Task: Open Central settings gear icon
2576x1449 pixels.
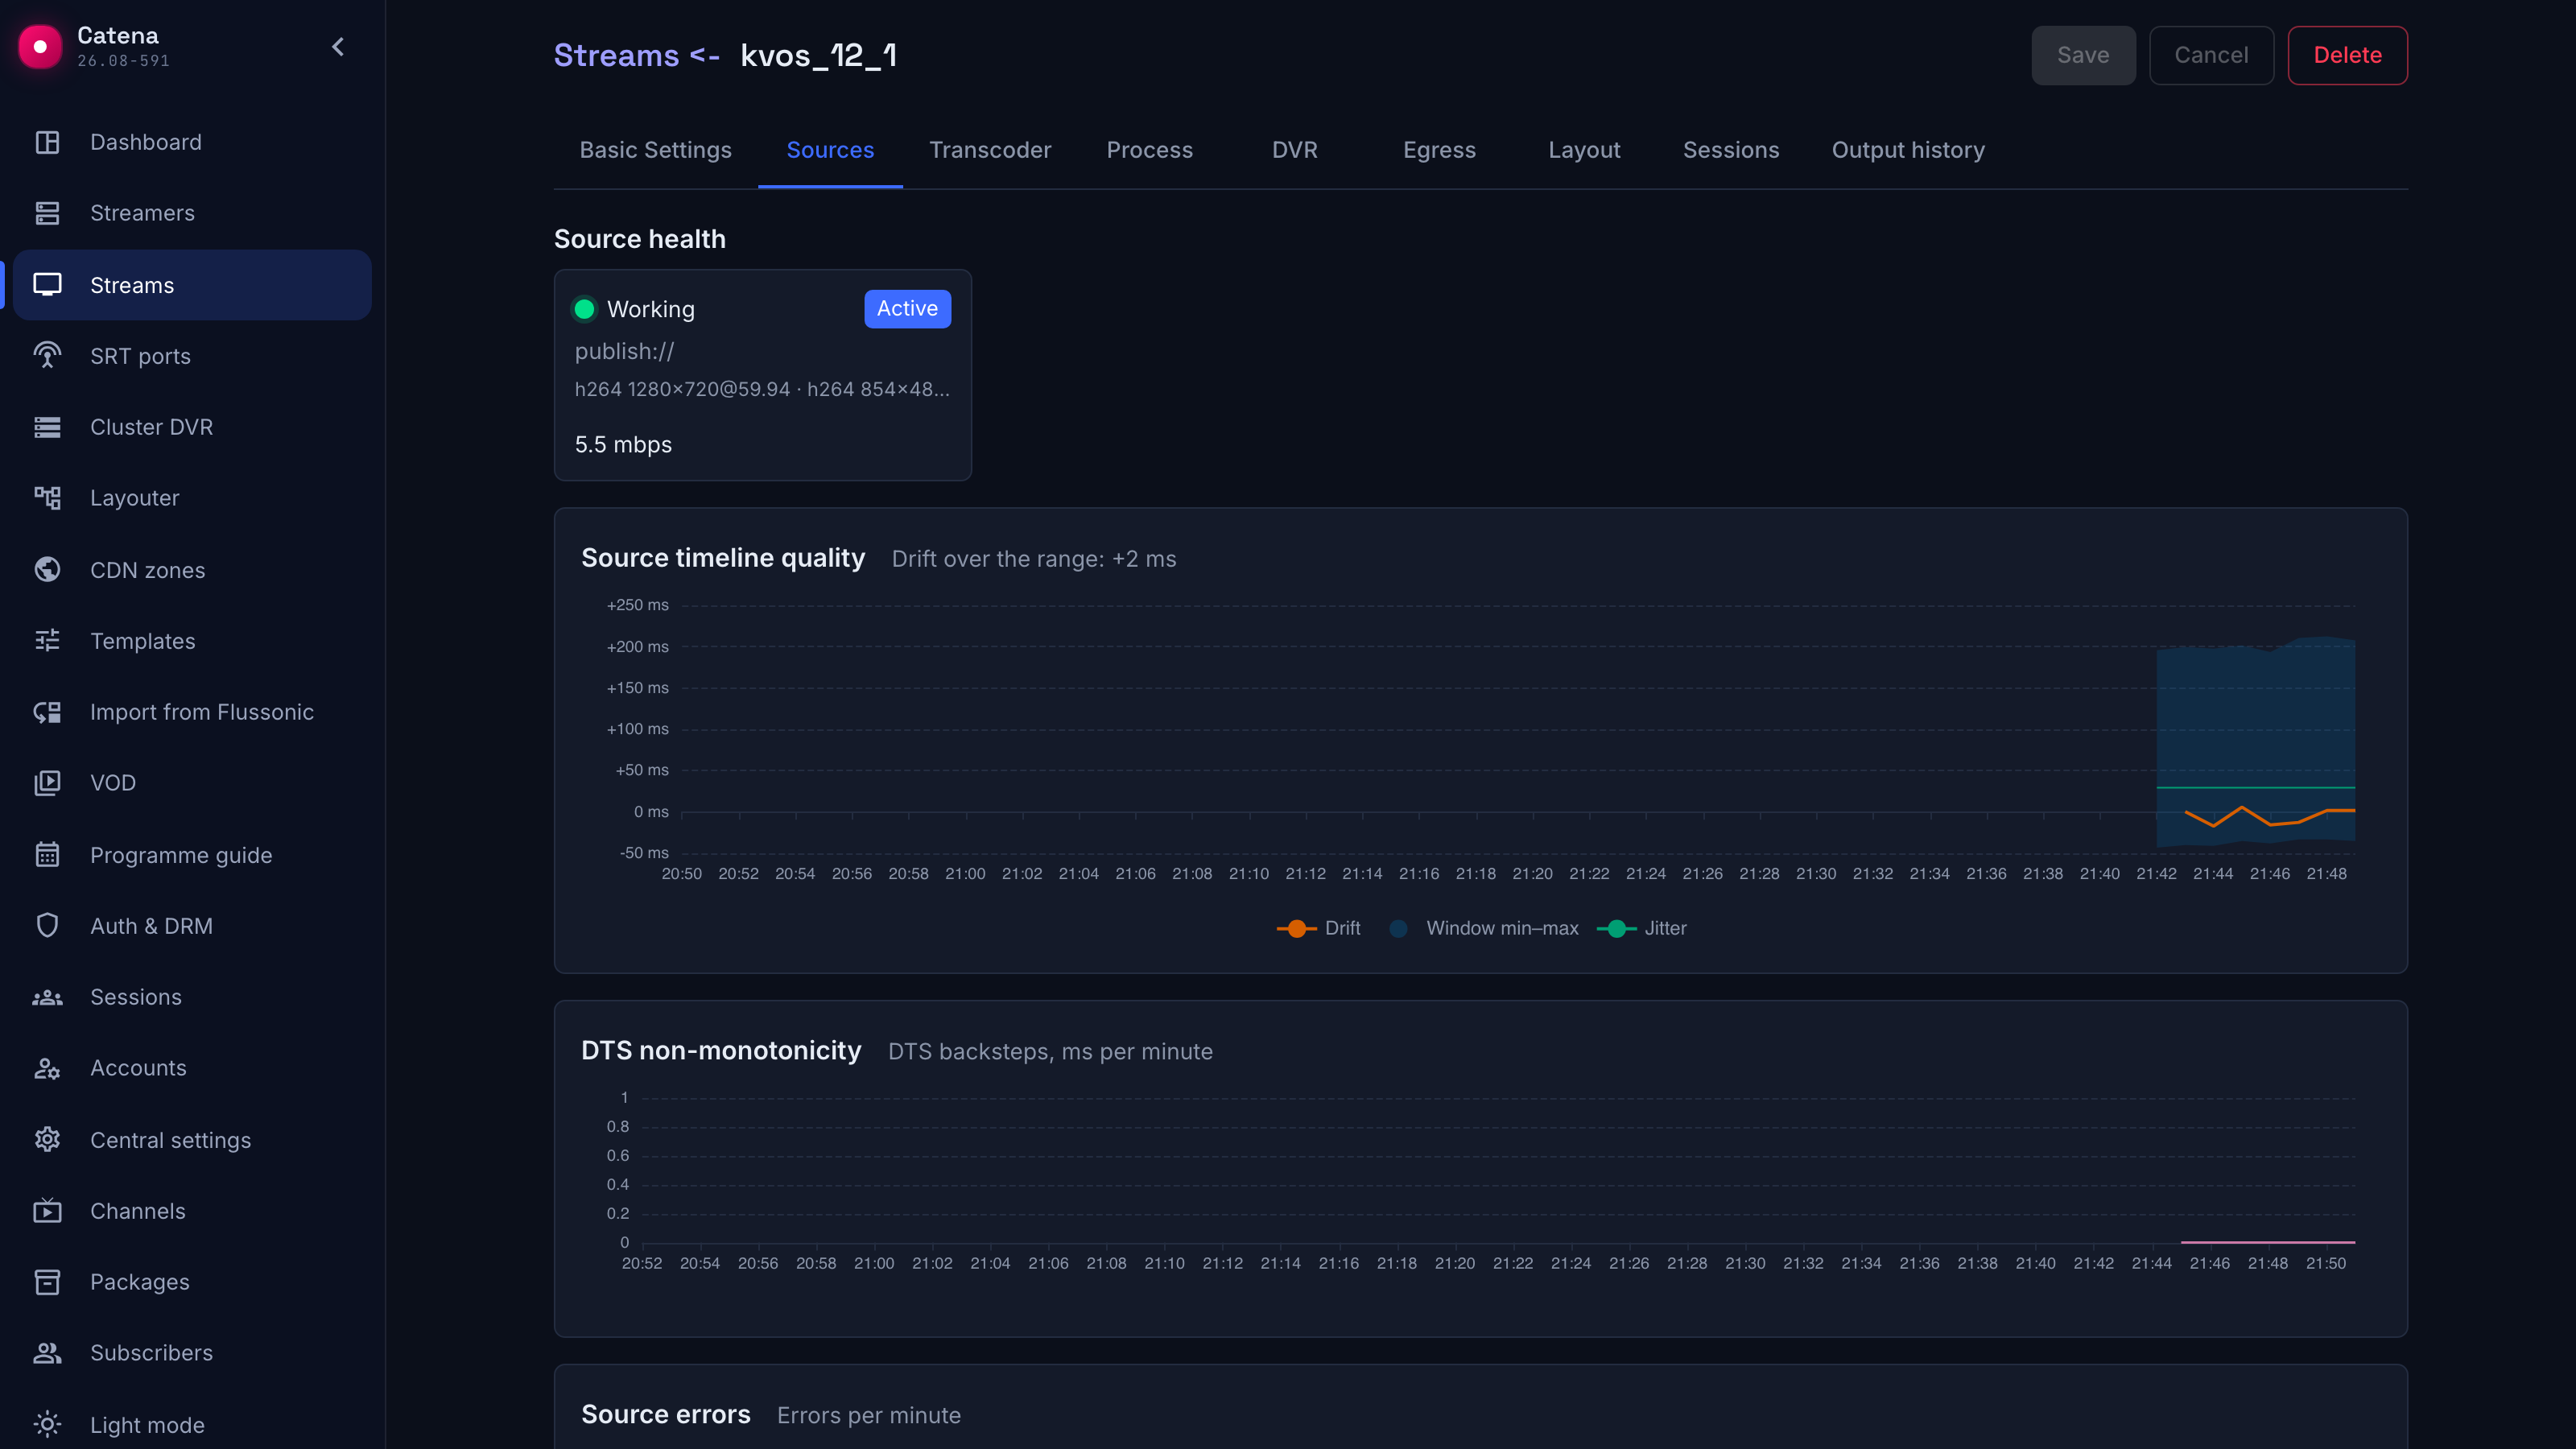Action: [x=47, y=1140]
